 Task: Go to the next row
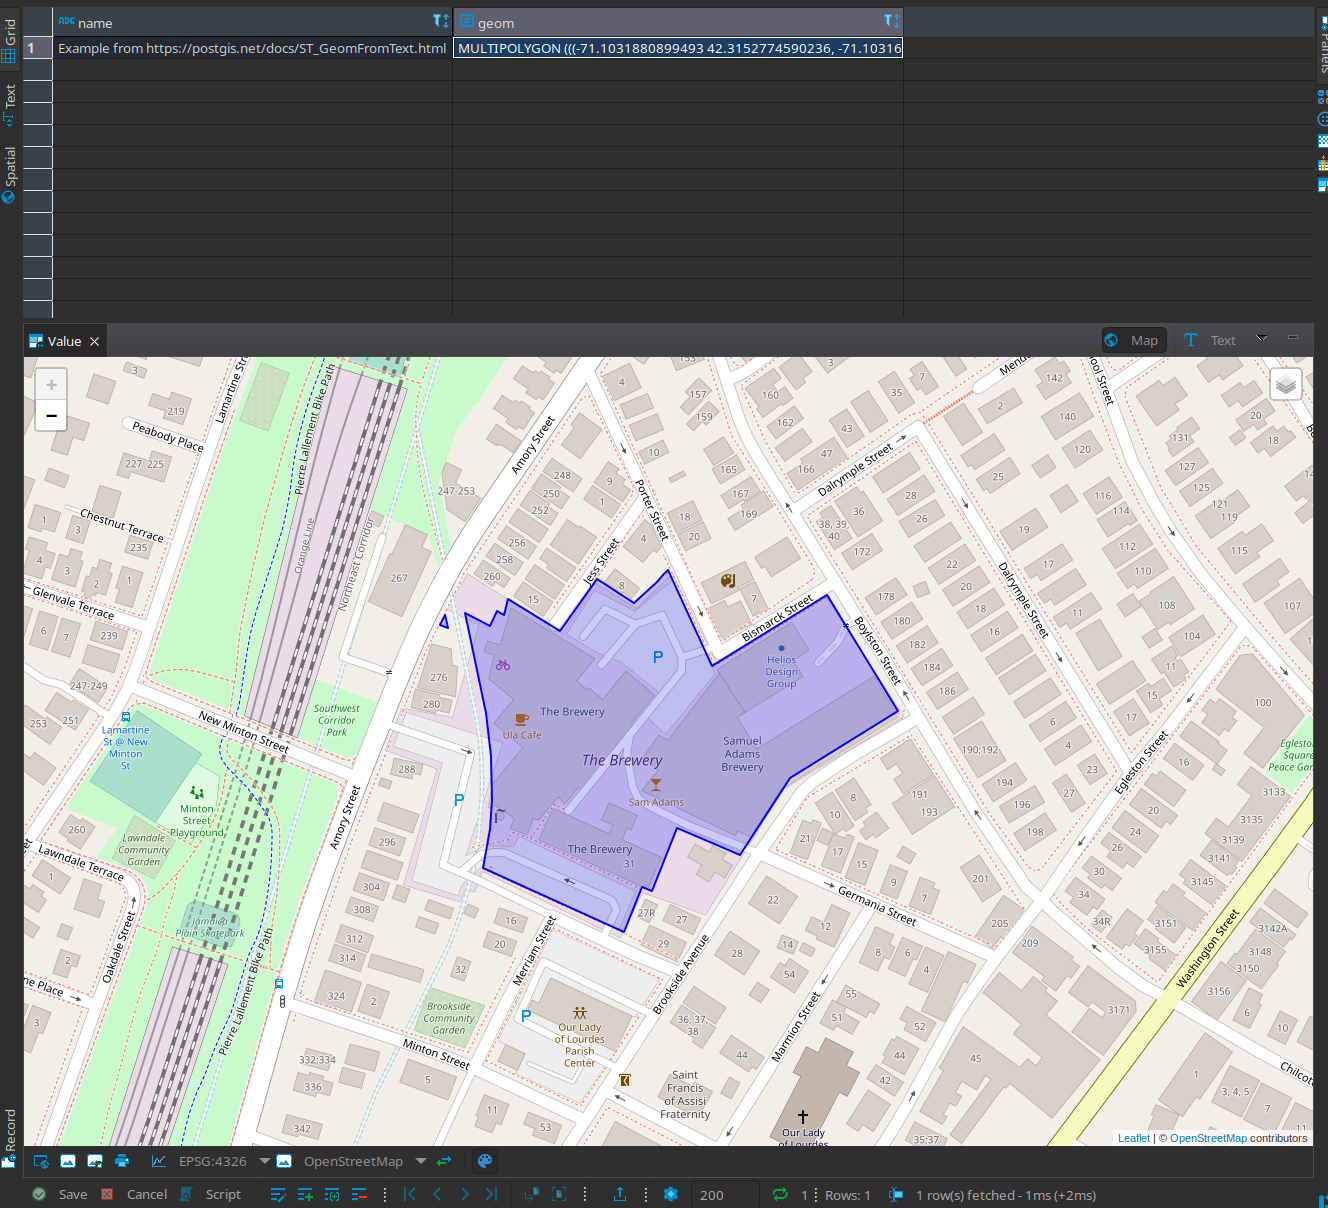tap(464, 1194)
